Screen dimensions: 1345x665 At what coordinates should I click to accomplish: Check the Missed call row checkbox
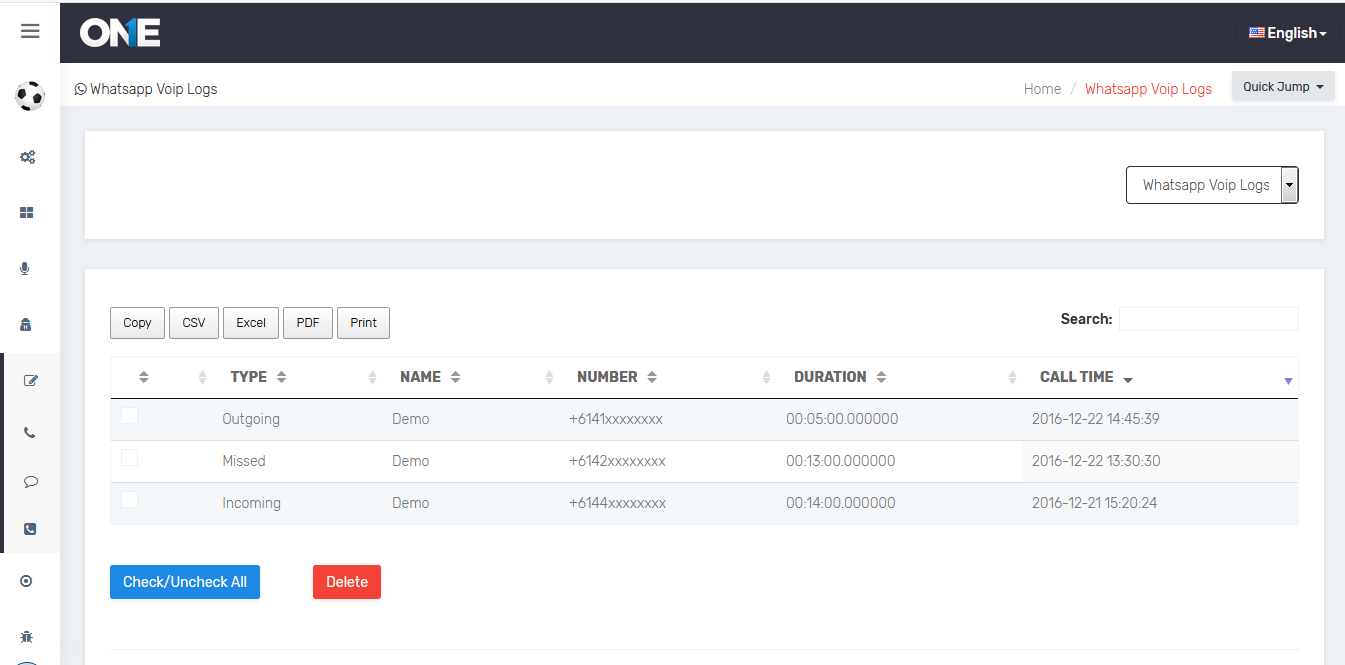[130, 458]
